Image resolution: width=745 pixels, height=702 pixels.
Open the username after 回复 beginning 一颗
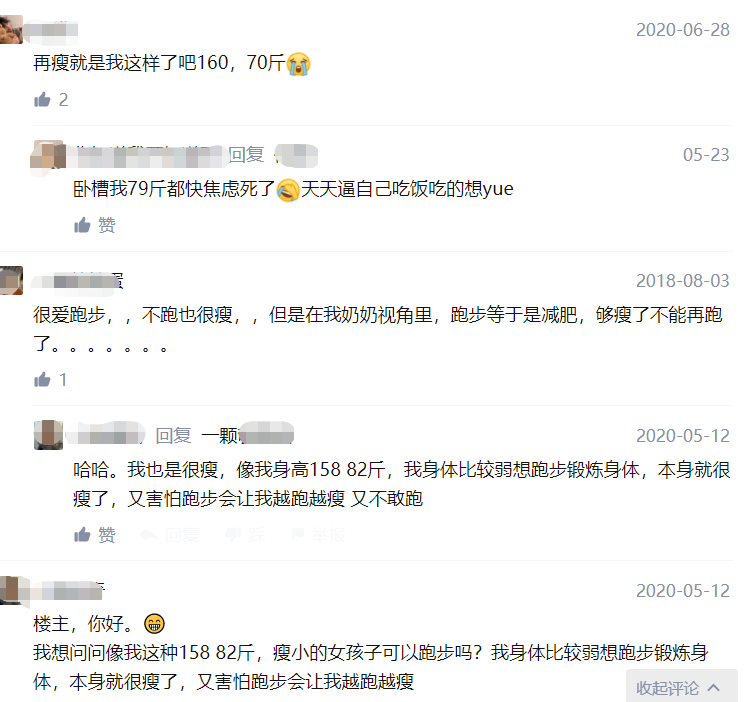248,434
